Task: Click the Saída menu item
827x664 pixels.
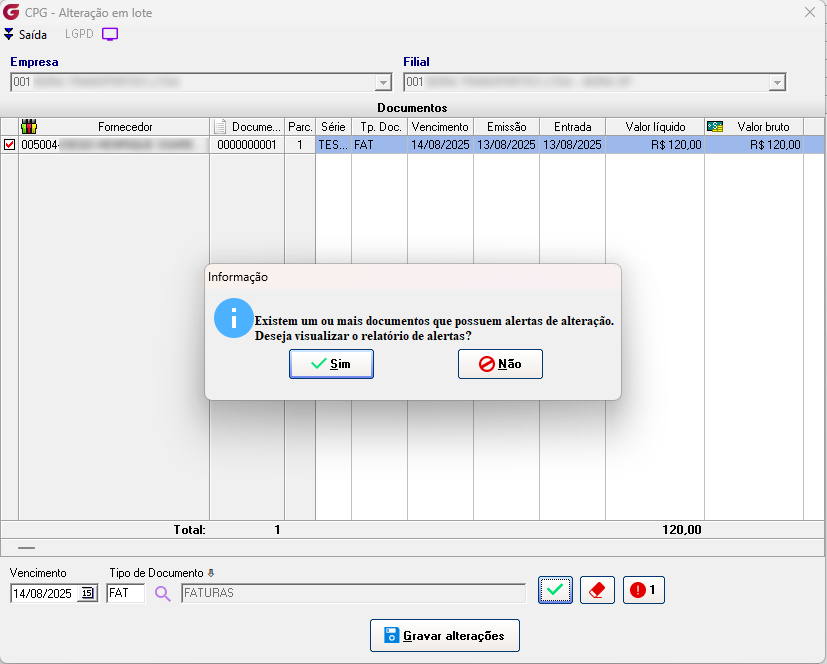Action: [x=25, y=34]
